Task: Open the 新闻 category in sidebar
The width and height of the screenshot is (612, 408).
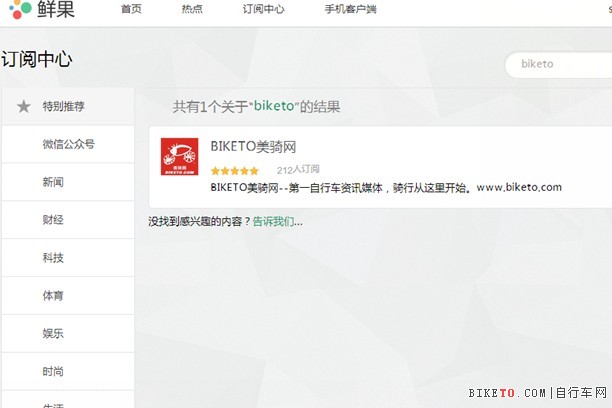Action: (x=53, y=182)
